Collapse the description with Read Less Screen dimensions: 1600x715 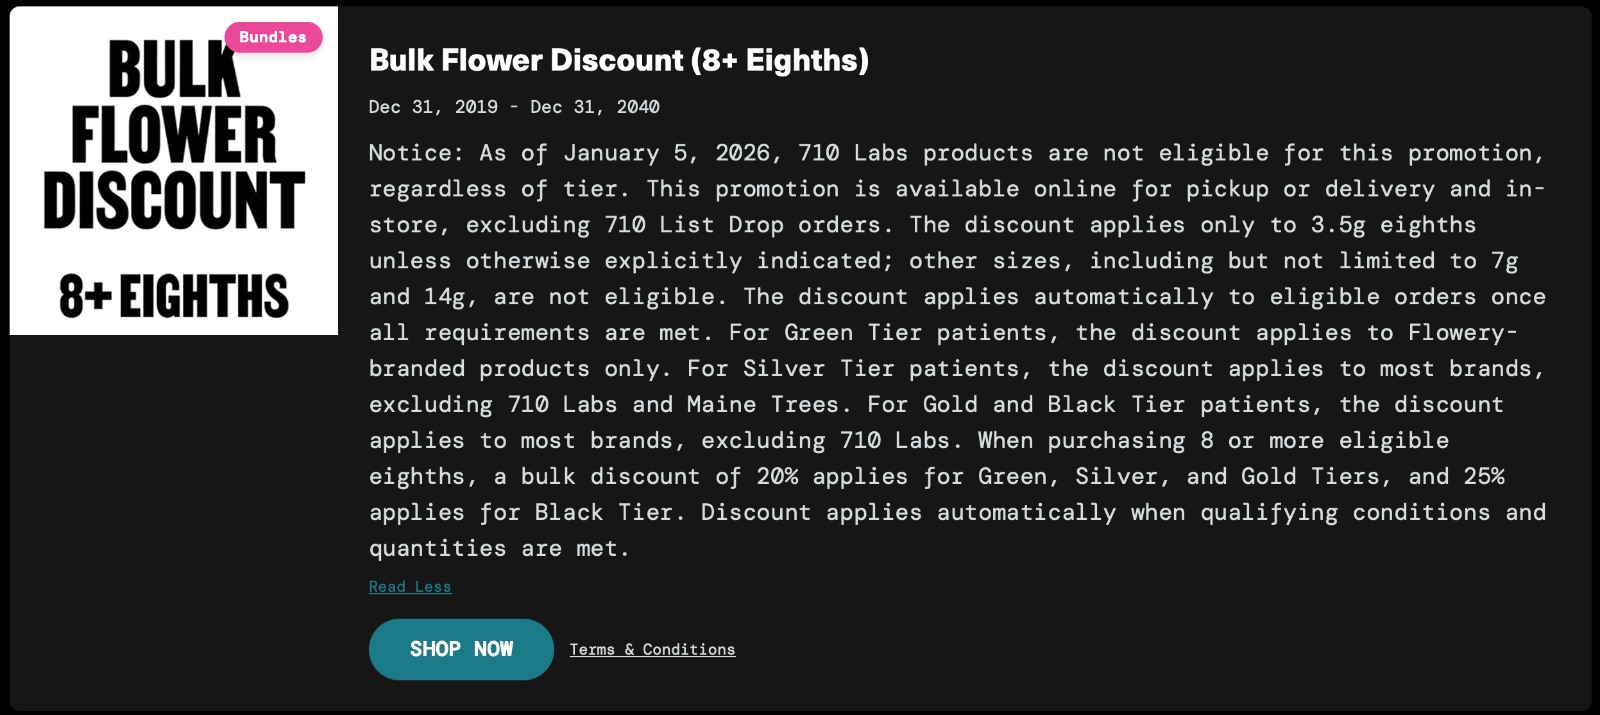tap(410, 587)
